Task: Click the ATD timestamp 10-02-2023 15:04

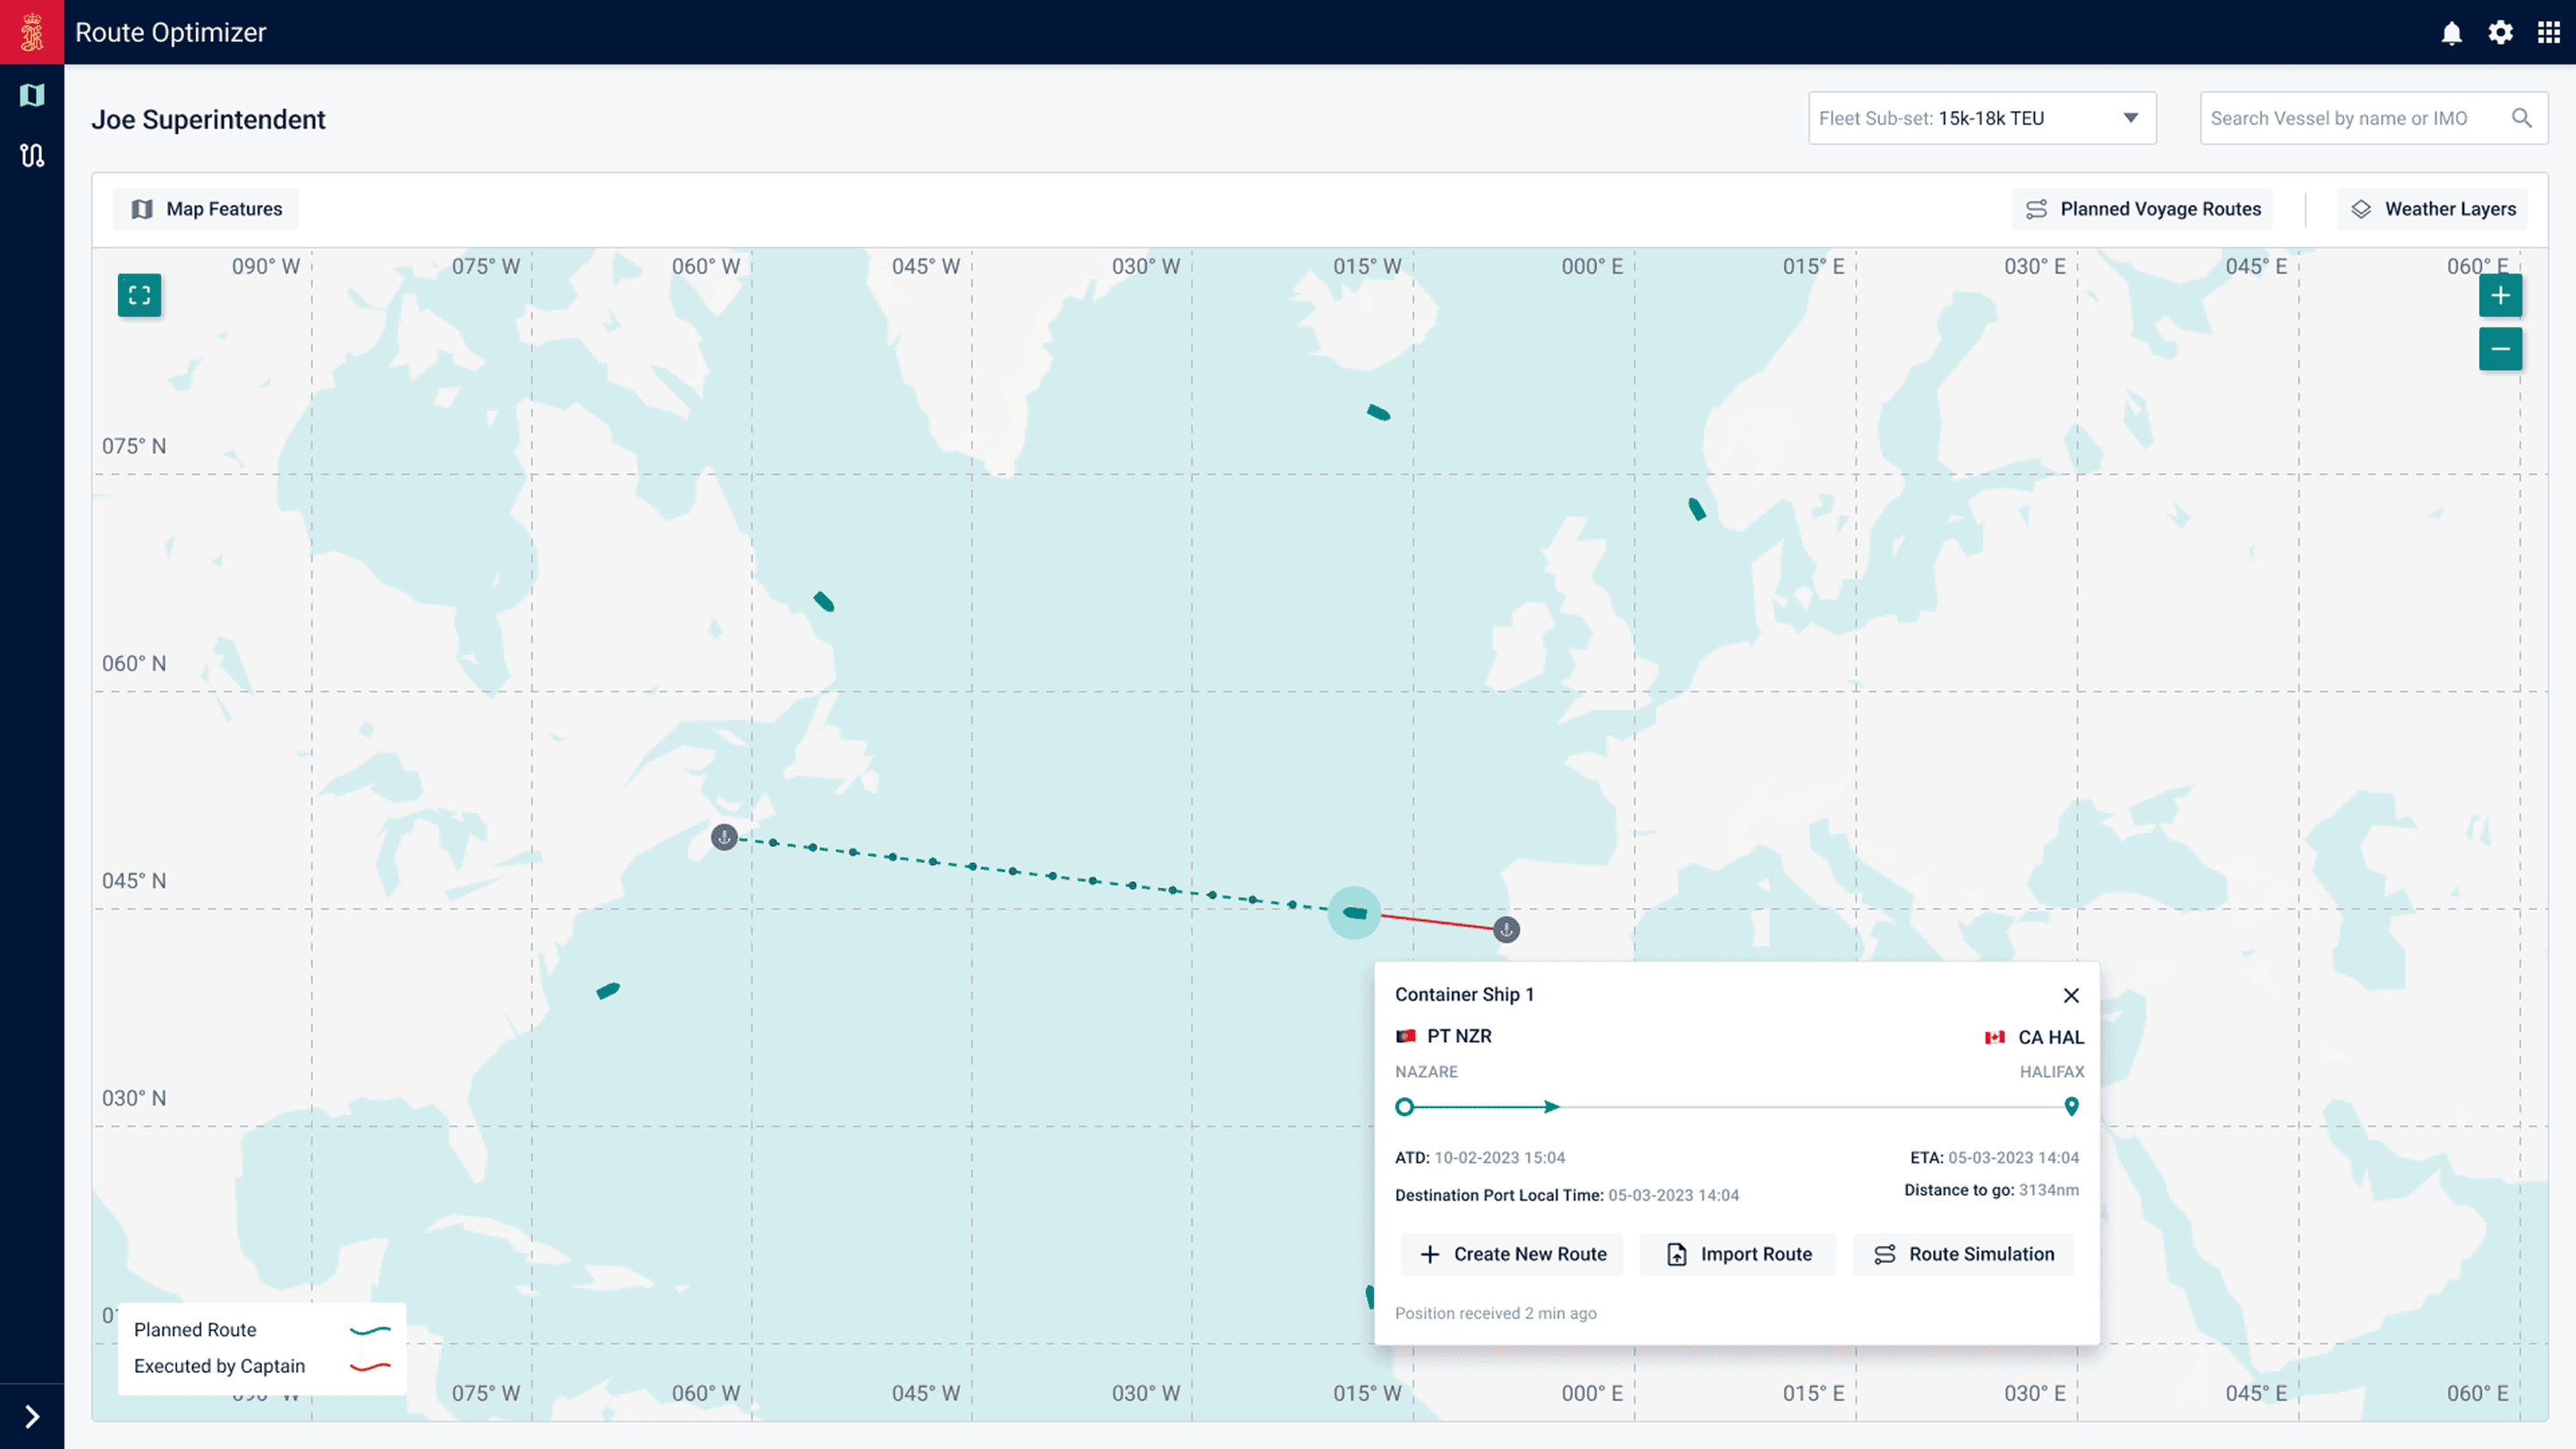Action: pyautogui.click(x=1500, y=1157)
